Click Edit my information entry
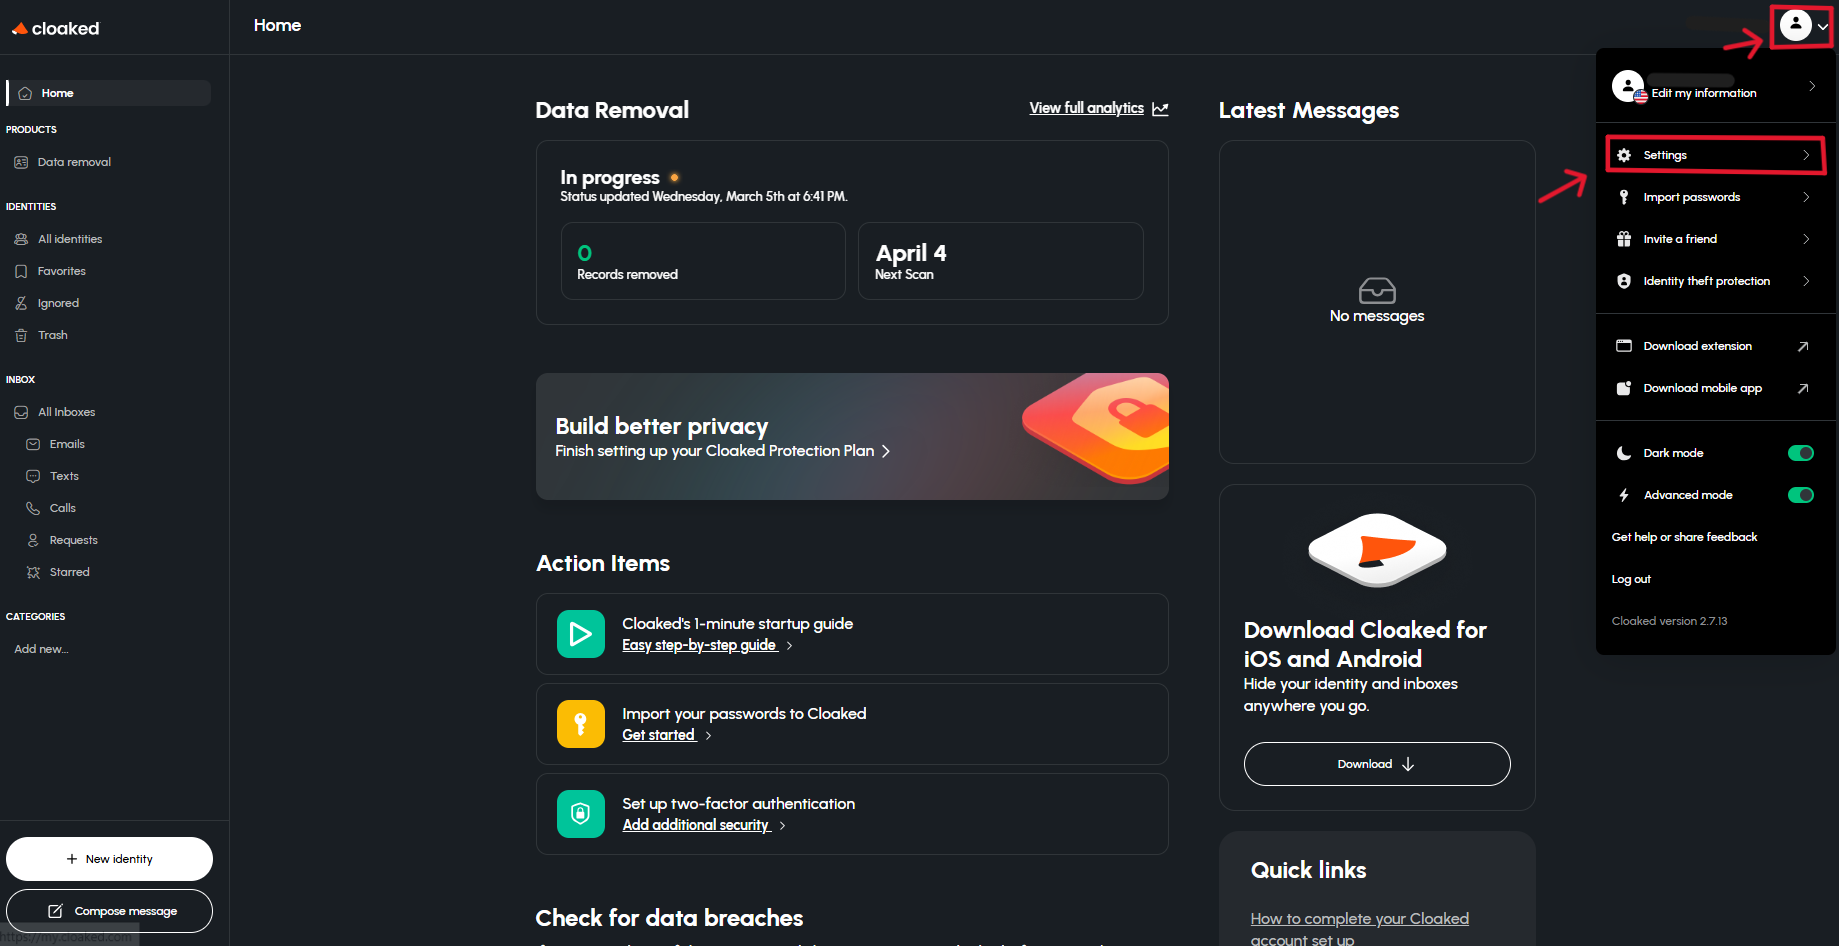Image resolution: width=1839 pixels, height=946 pixels. (x=1704, y=93)
